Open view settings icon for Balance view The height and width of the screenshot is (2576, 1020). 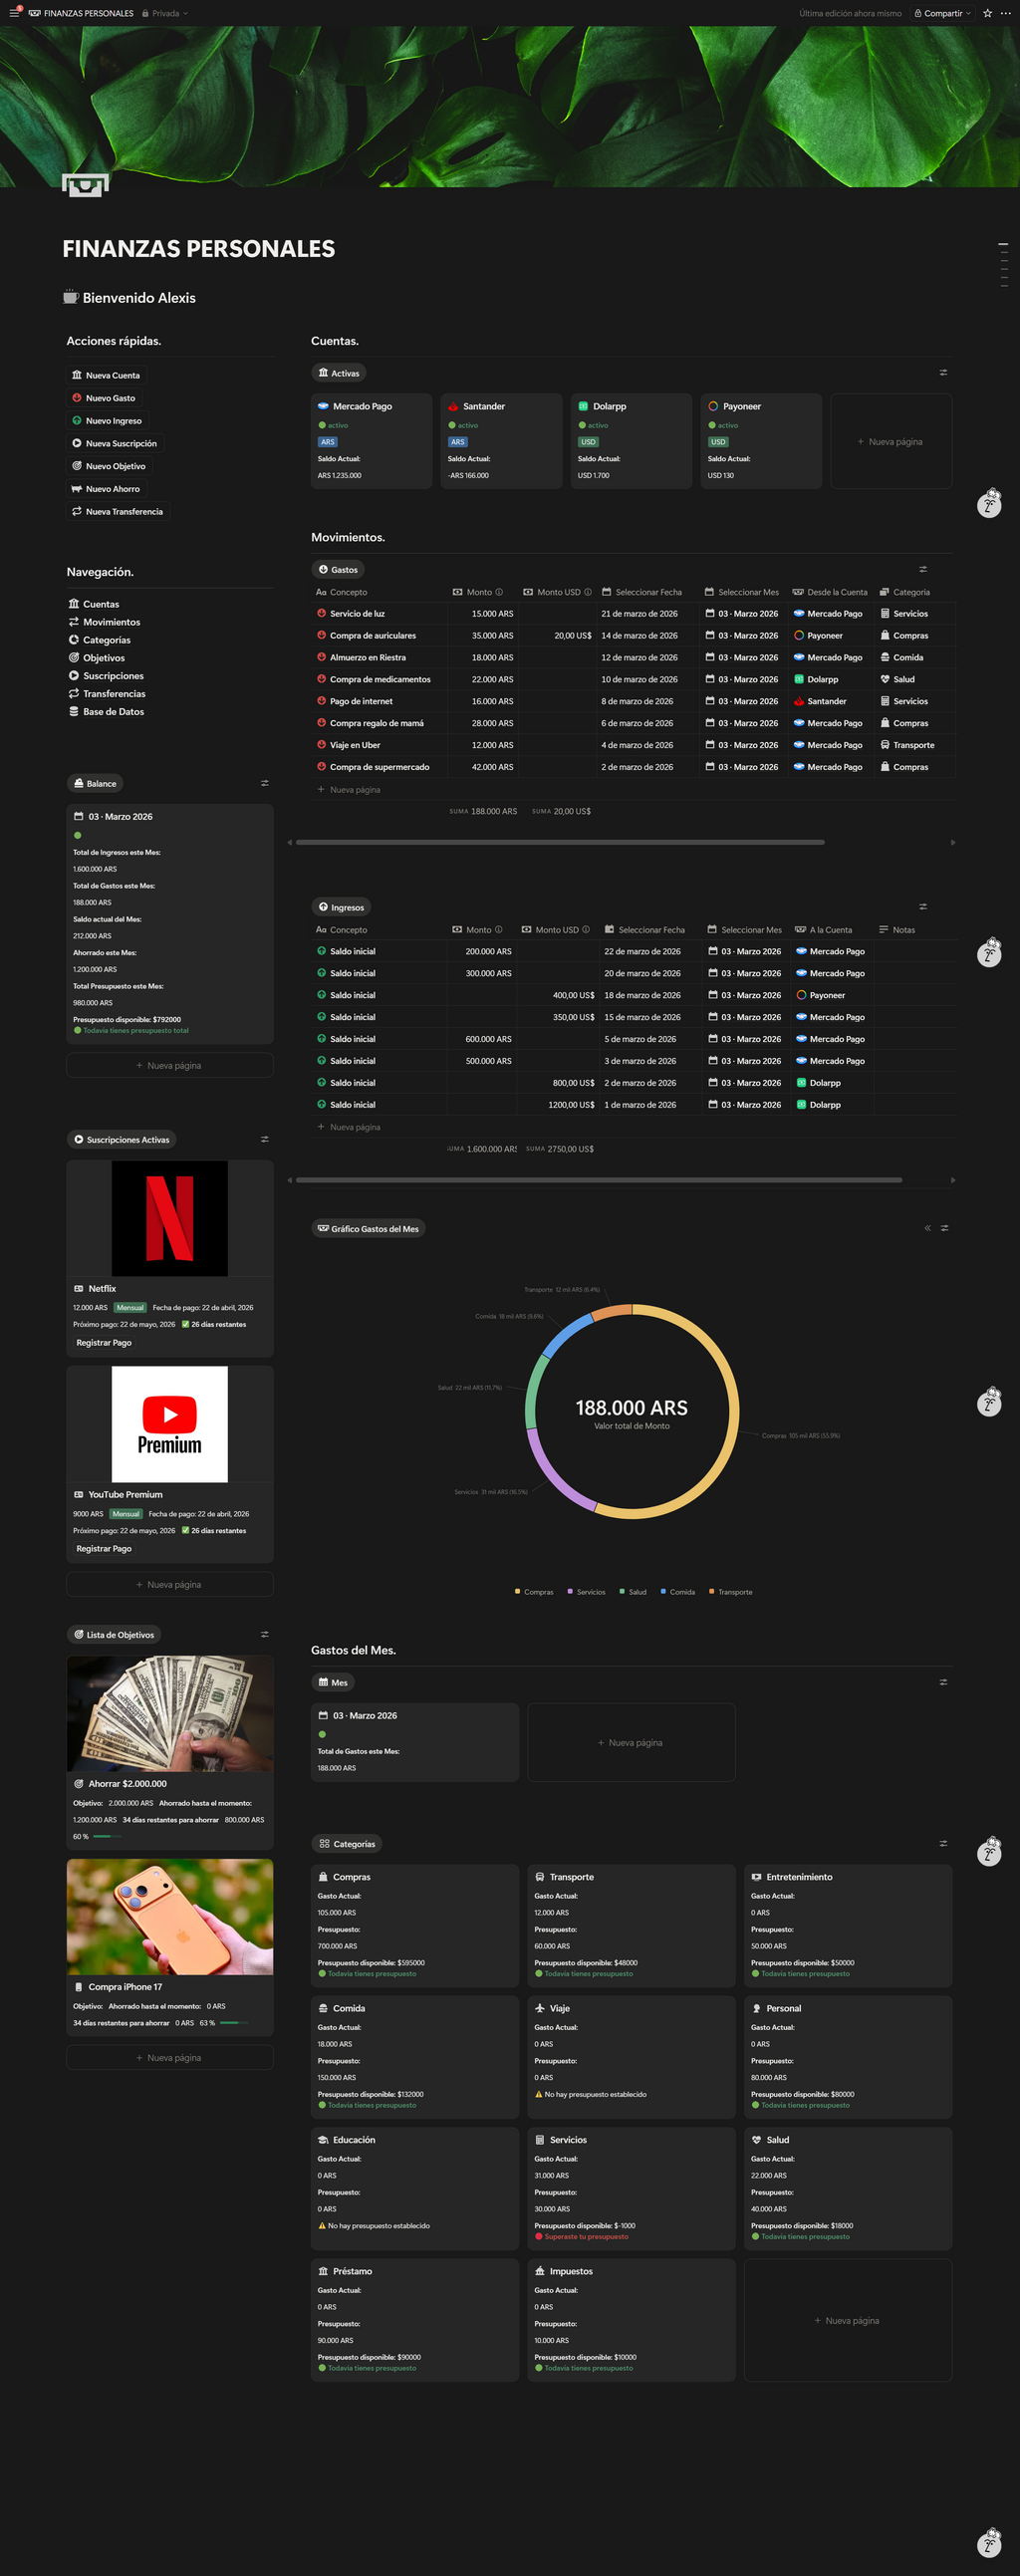(265, 783)
